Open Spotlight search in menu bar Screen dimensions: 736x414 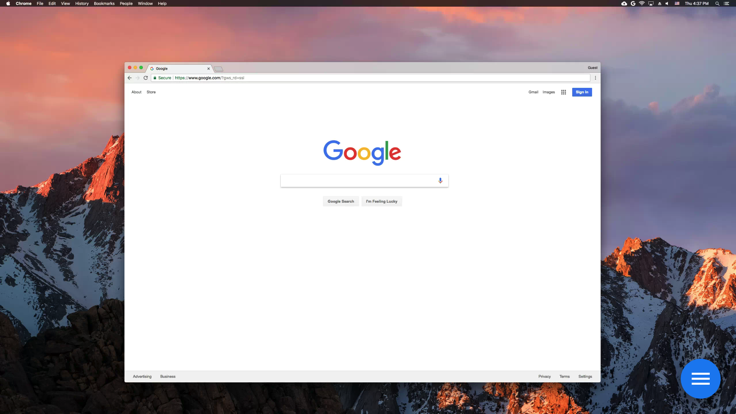coord(717,3)
